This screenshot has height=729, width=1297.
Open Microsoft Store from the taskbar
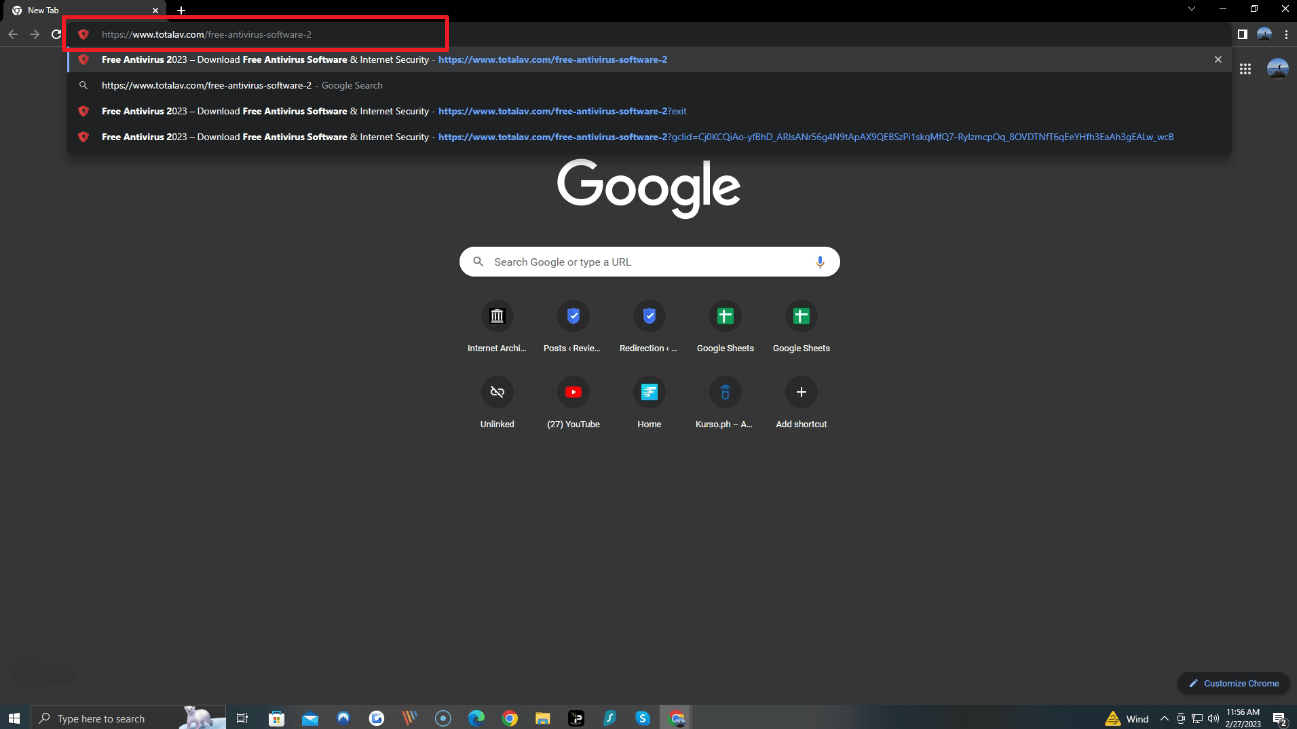click(277, 718)
